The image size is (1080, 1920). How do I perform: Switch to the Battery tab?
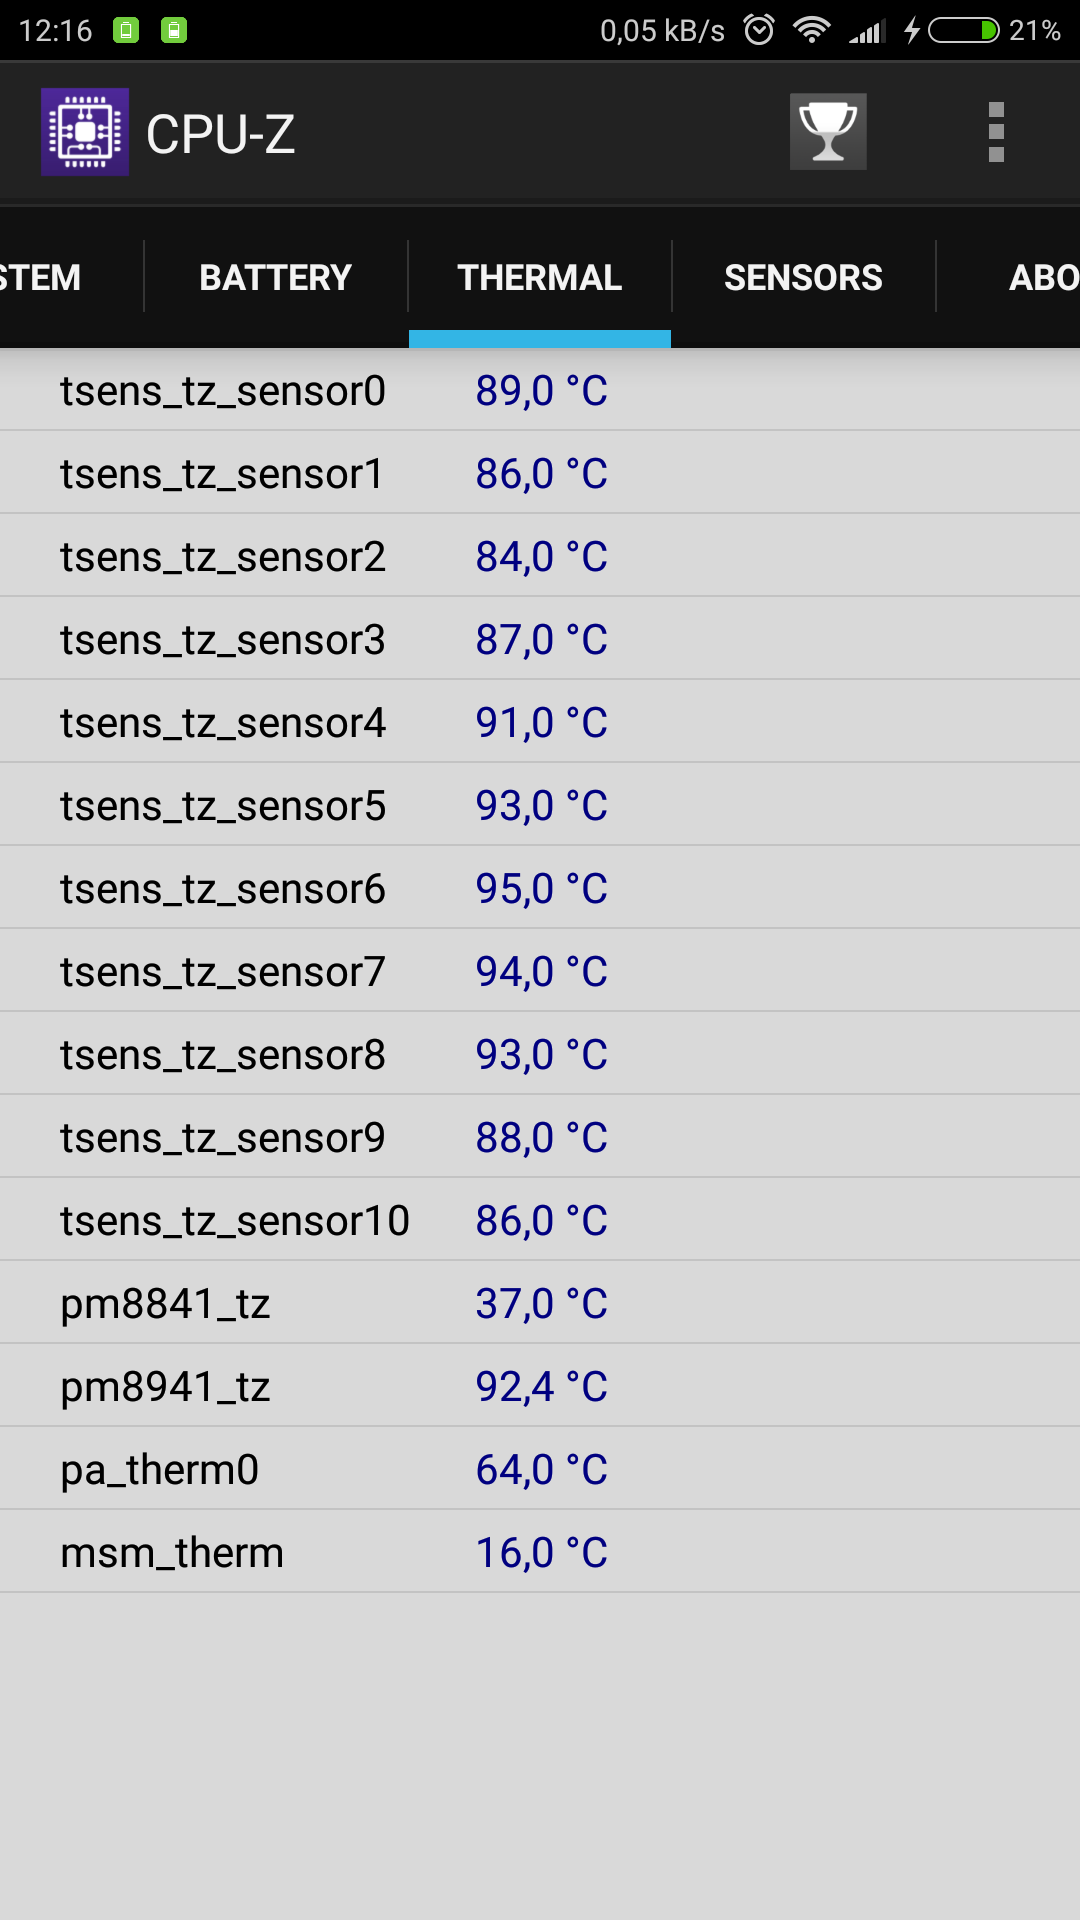[x=275, y=277]
